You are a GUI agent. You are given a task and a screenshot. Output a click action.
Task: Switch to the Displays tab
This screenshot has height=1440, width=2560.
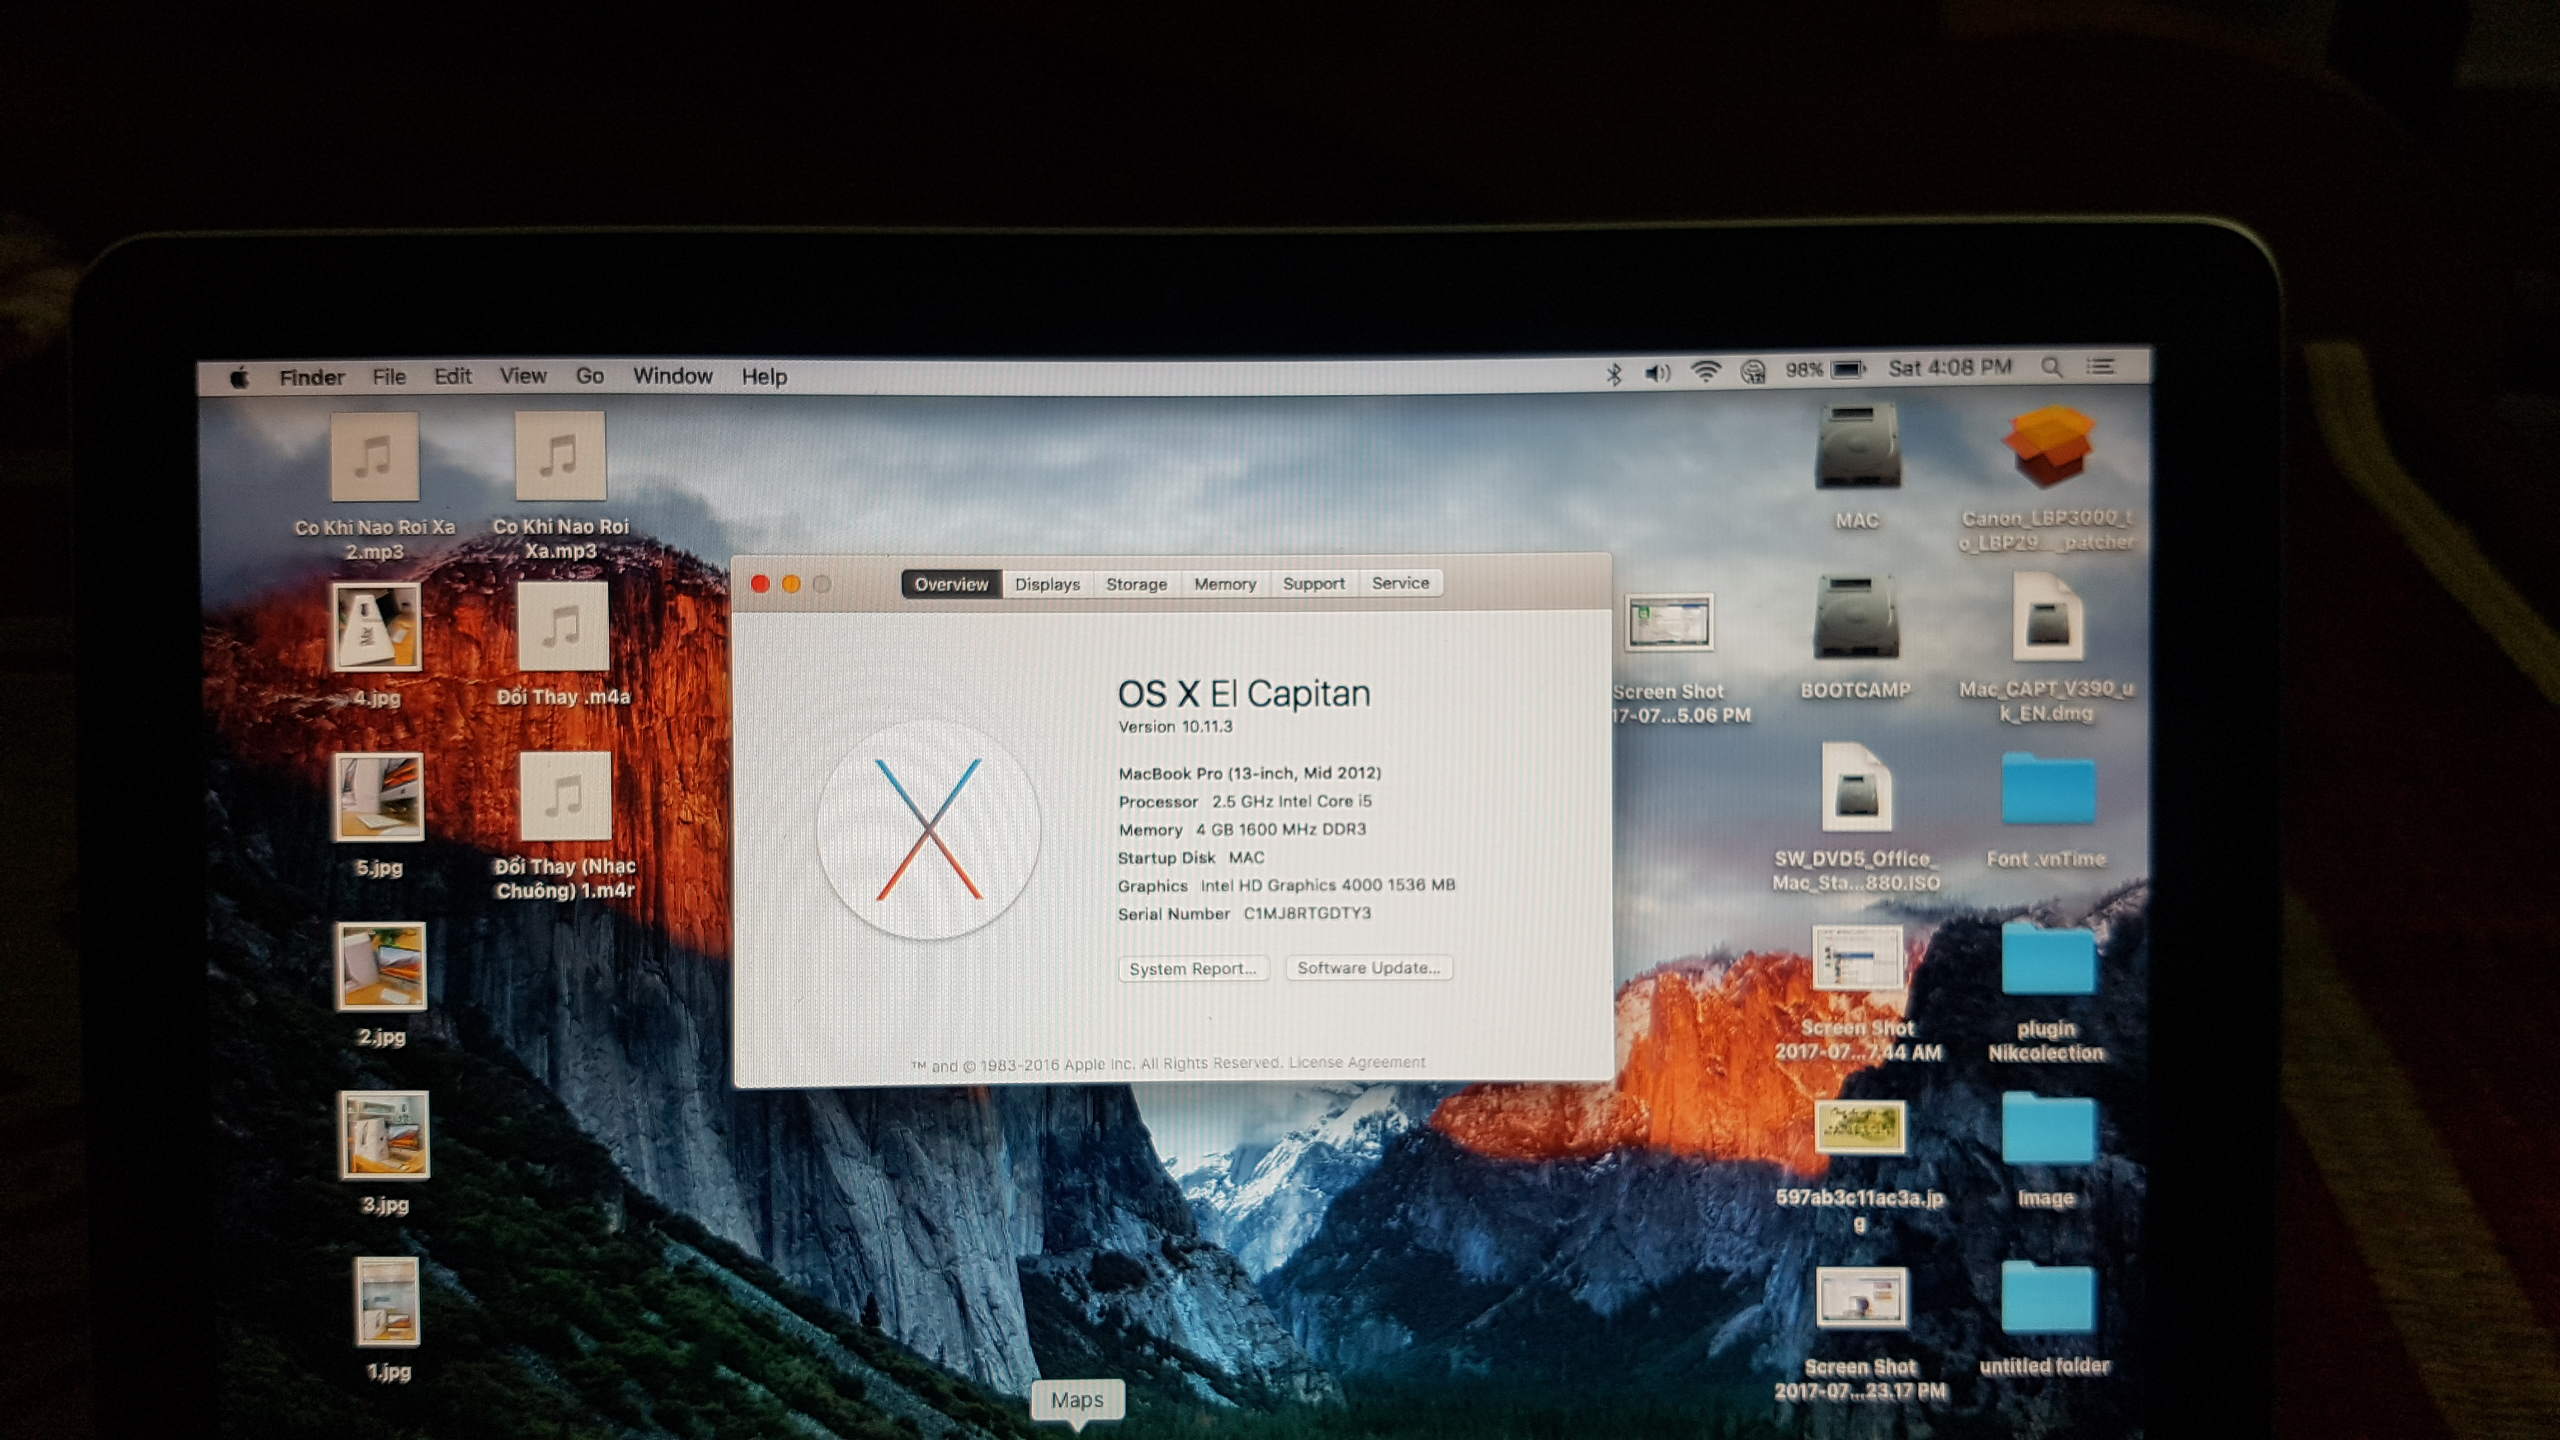pyautogui.click(x=1047, y=584)
